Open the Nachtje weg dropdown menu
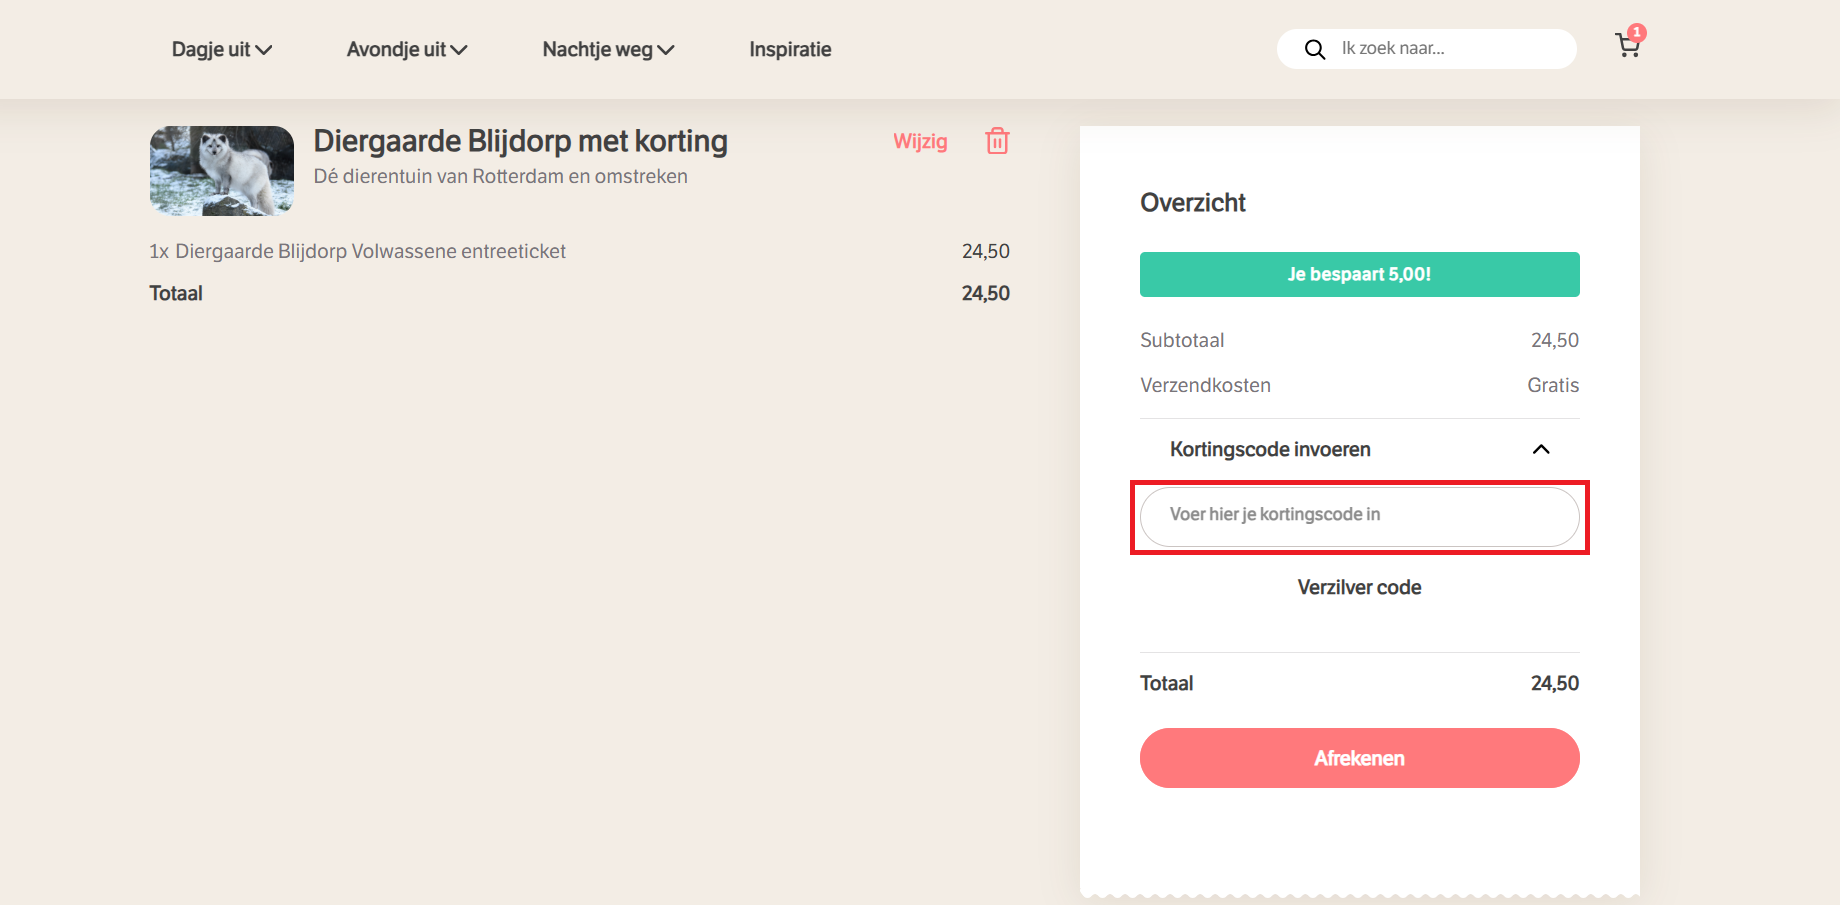This screenshot has height=905, width=1840. [608, 49]
